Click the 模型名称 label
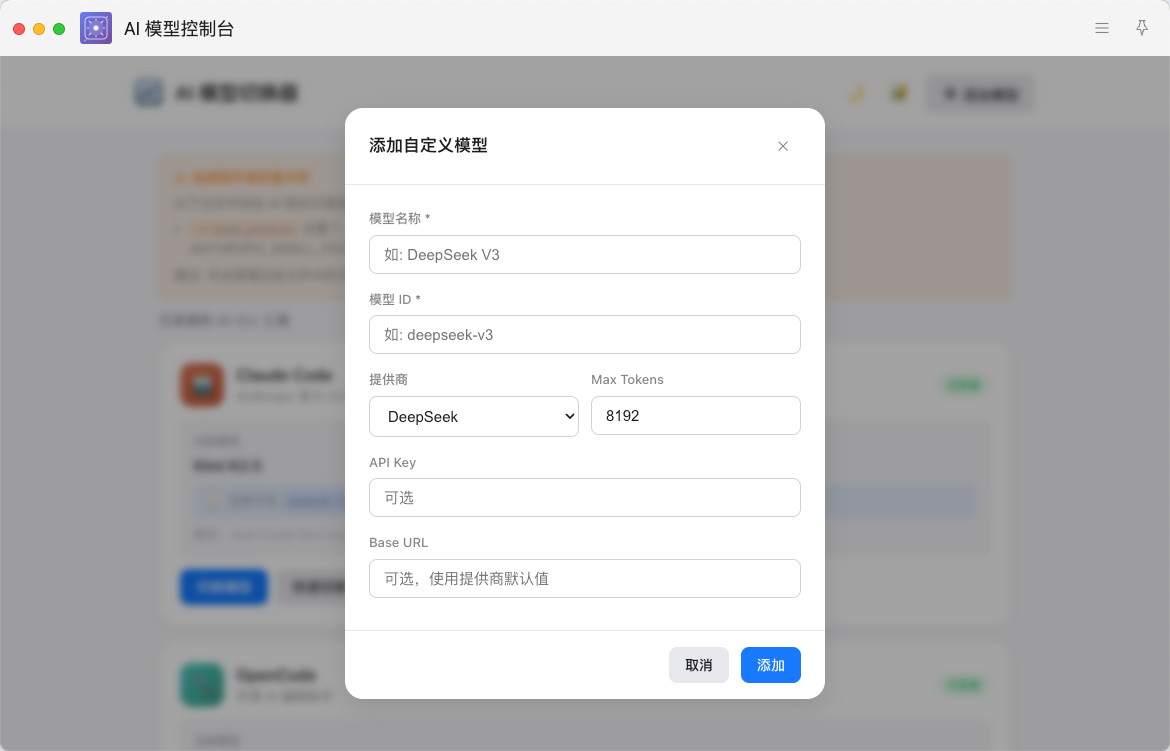This screenshot has height=751, width=1170. pyautogui.click(x=399, y=219)
